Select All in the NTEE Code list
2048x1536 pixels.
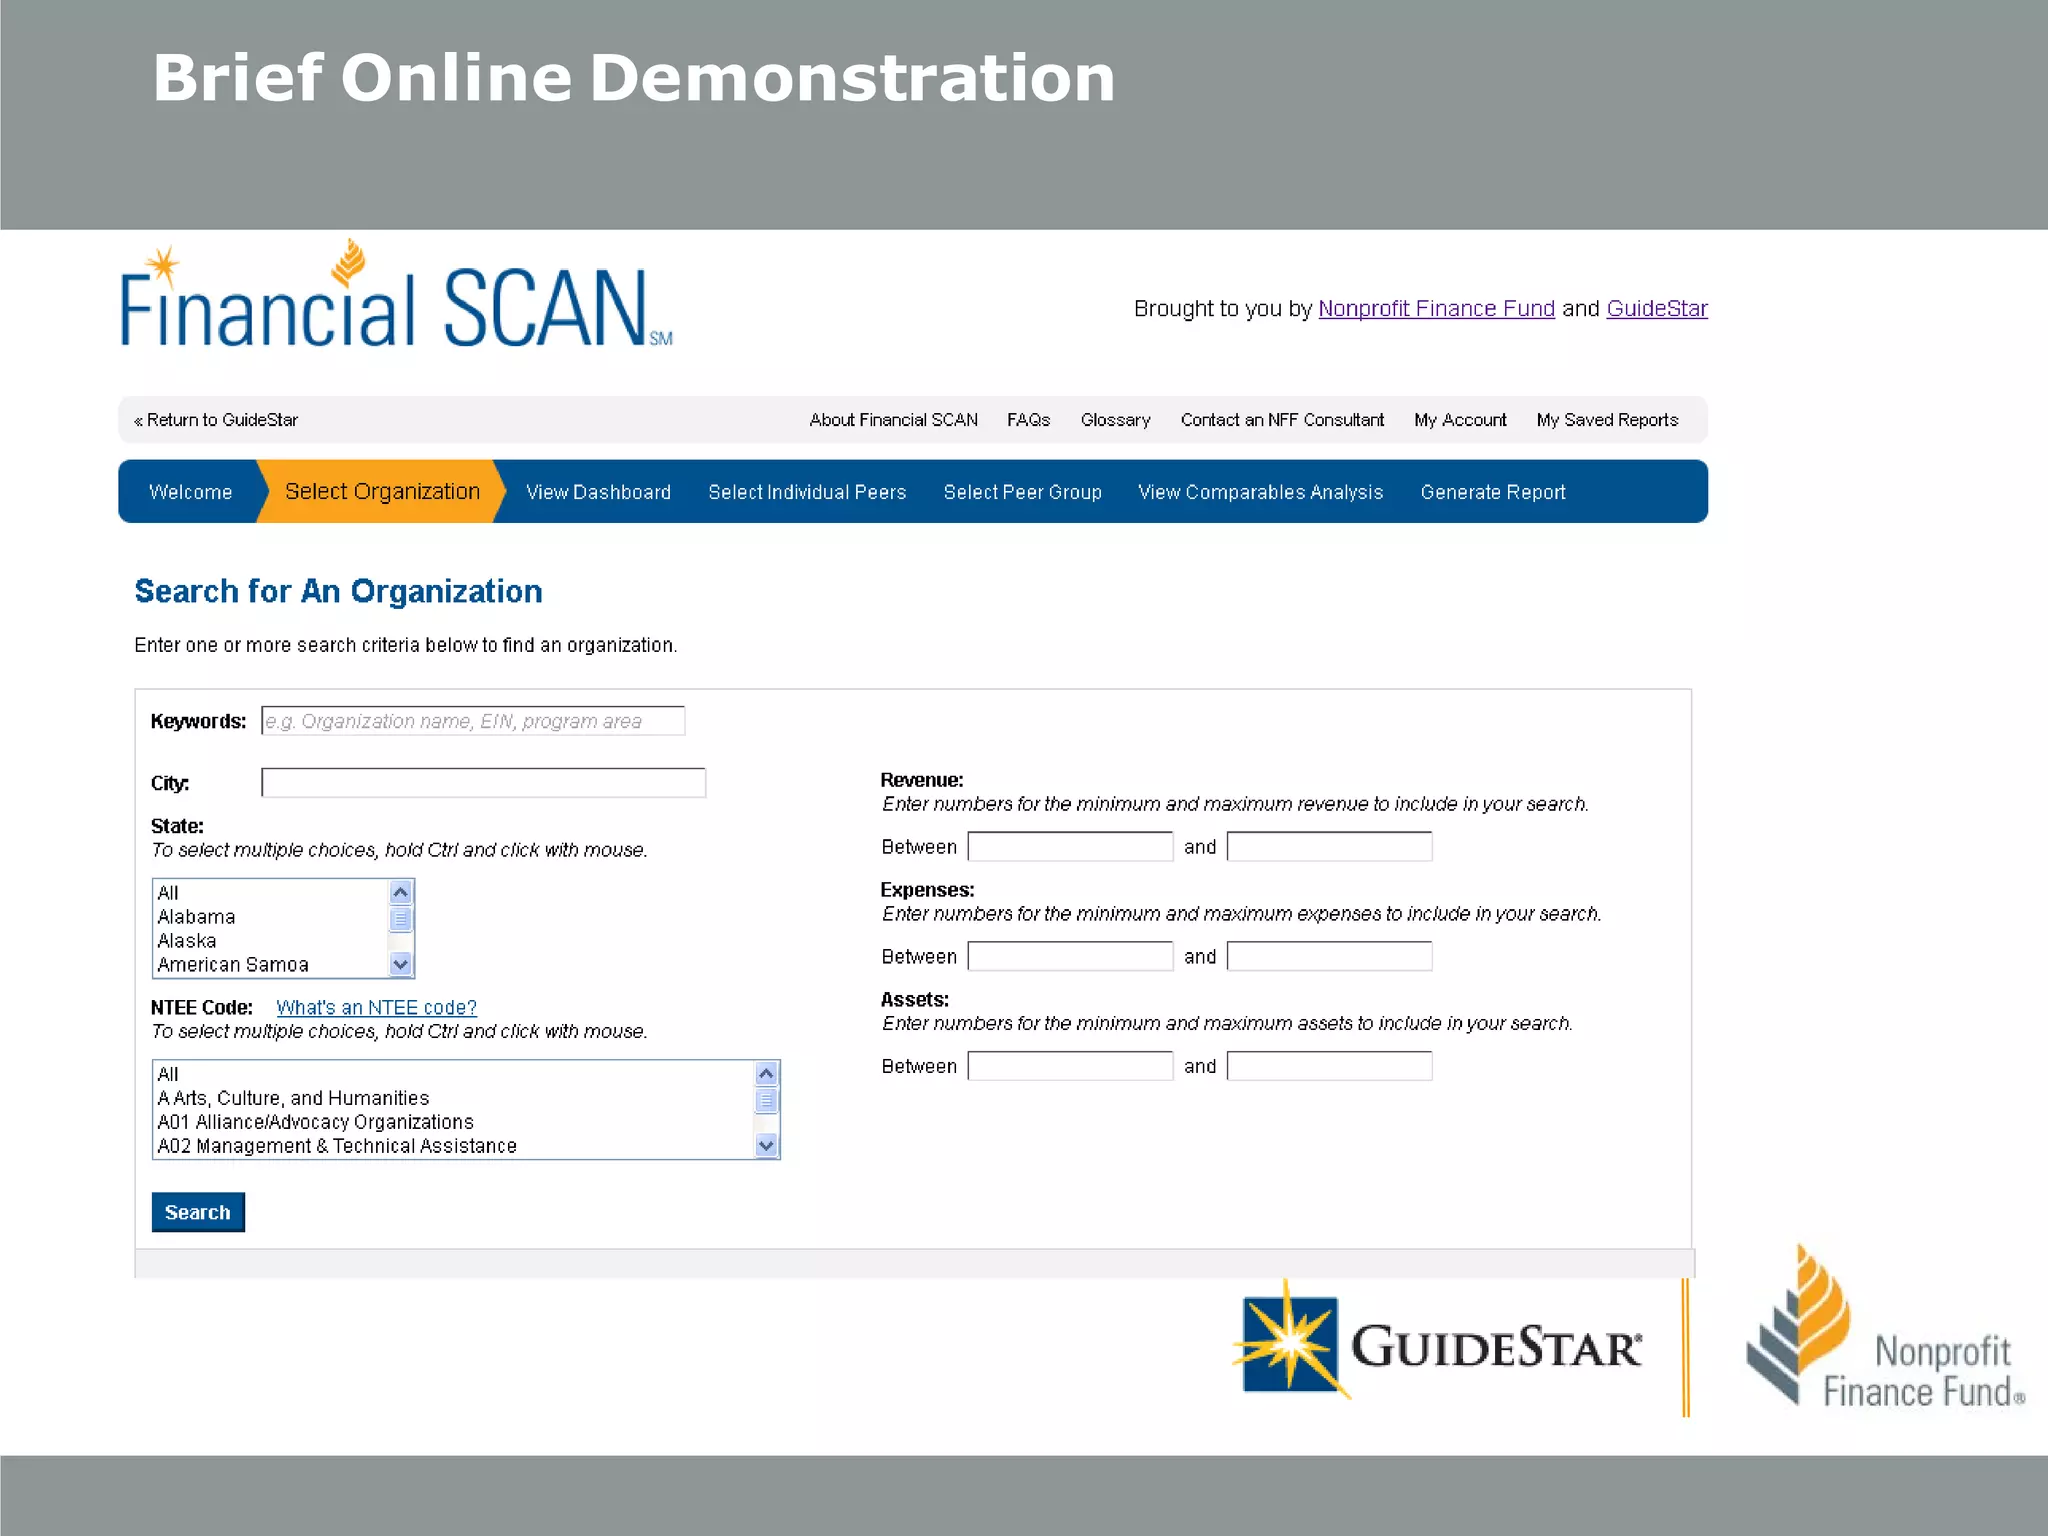click(x=454, y=1074)
